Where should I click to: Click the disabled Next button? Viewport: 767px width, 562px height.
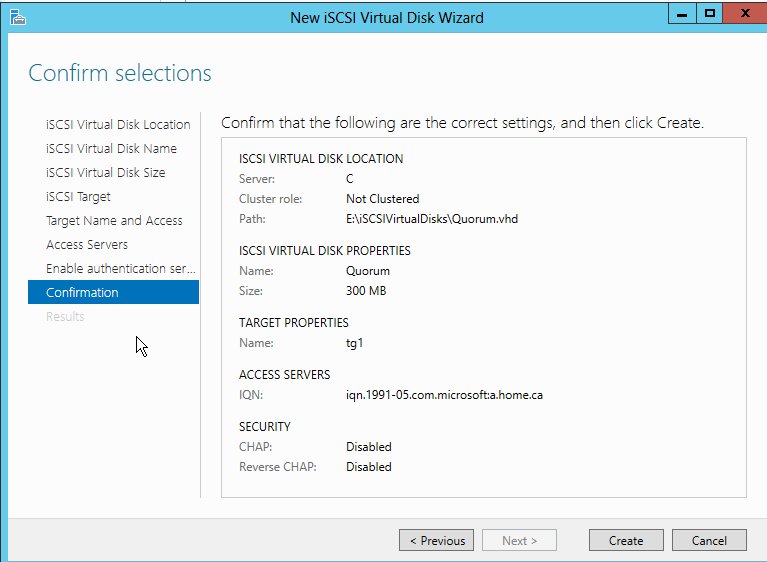click(x=519, y=541)
